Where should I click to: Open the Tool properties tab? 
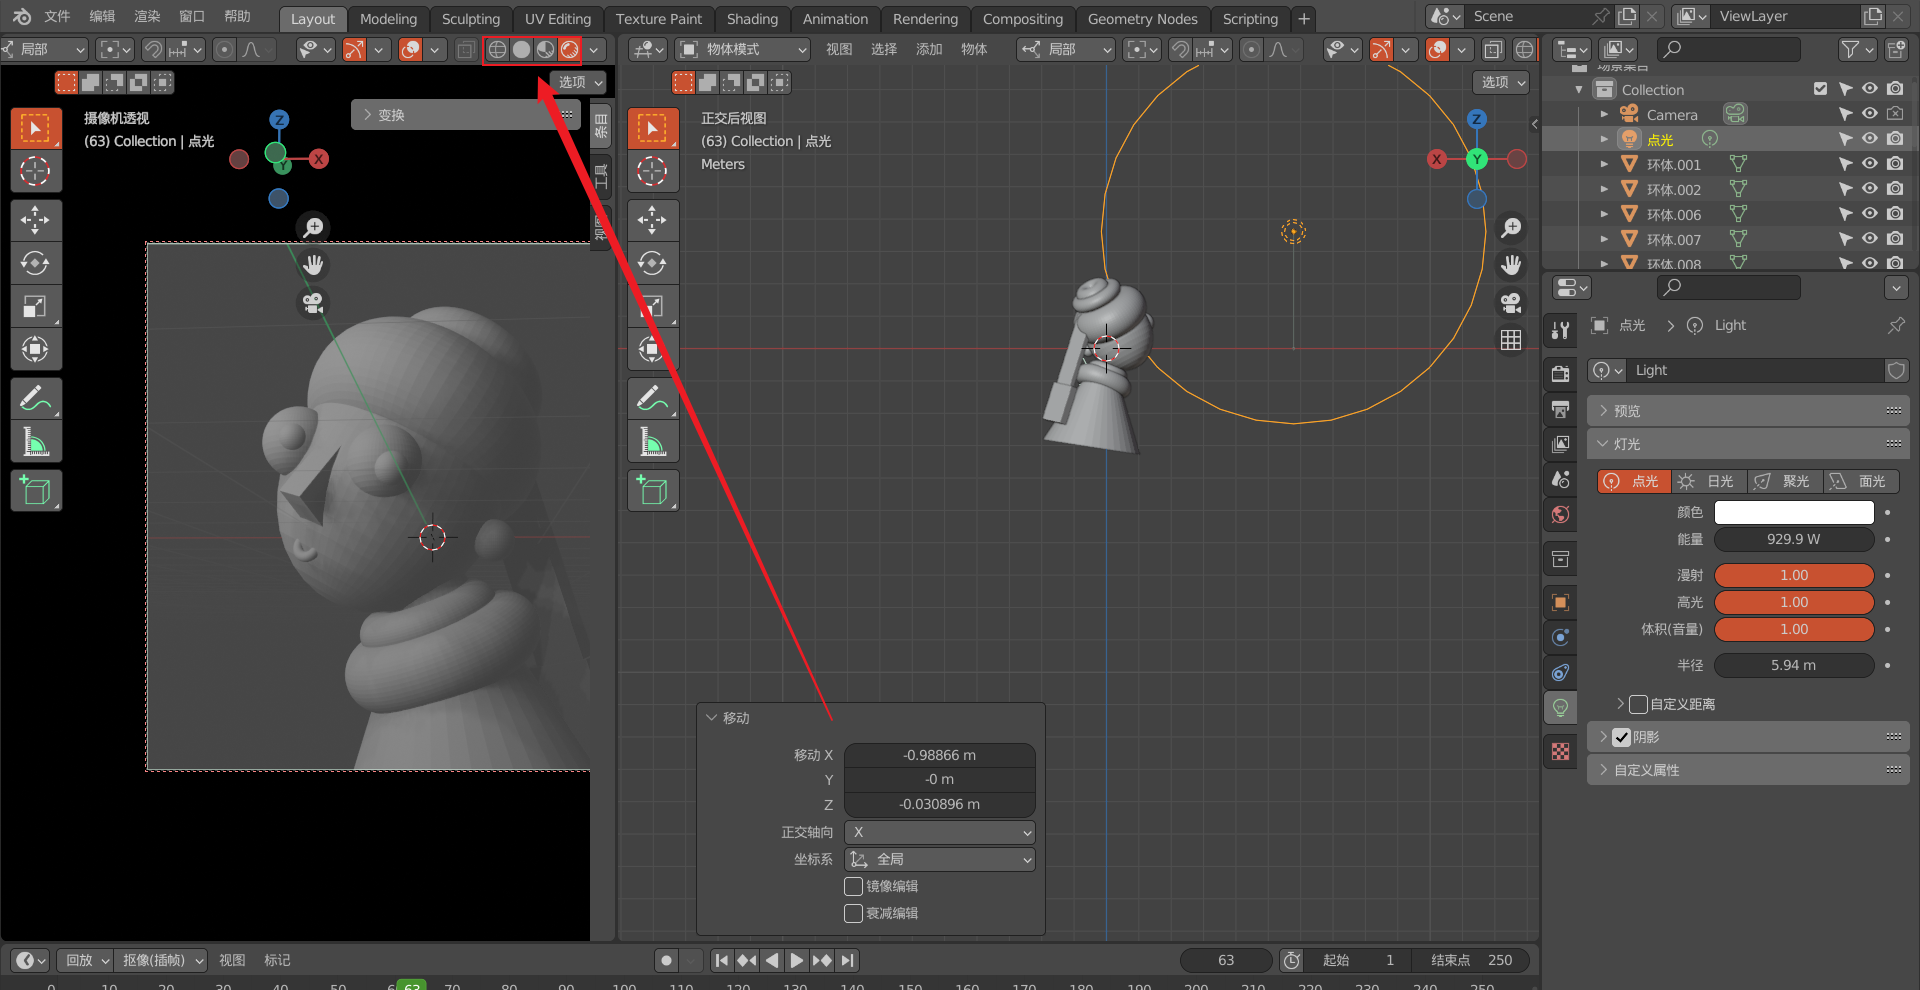(x=1560, y=330)
